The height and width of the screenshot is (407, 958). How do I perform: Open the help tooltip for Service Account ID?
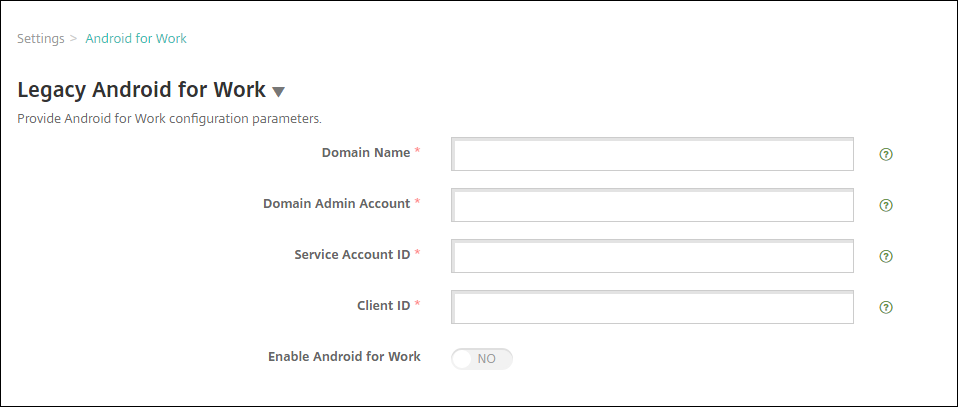click(x=885, y=256)
